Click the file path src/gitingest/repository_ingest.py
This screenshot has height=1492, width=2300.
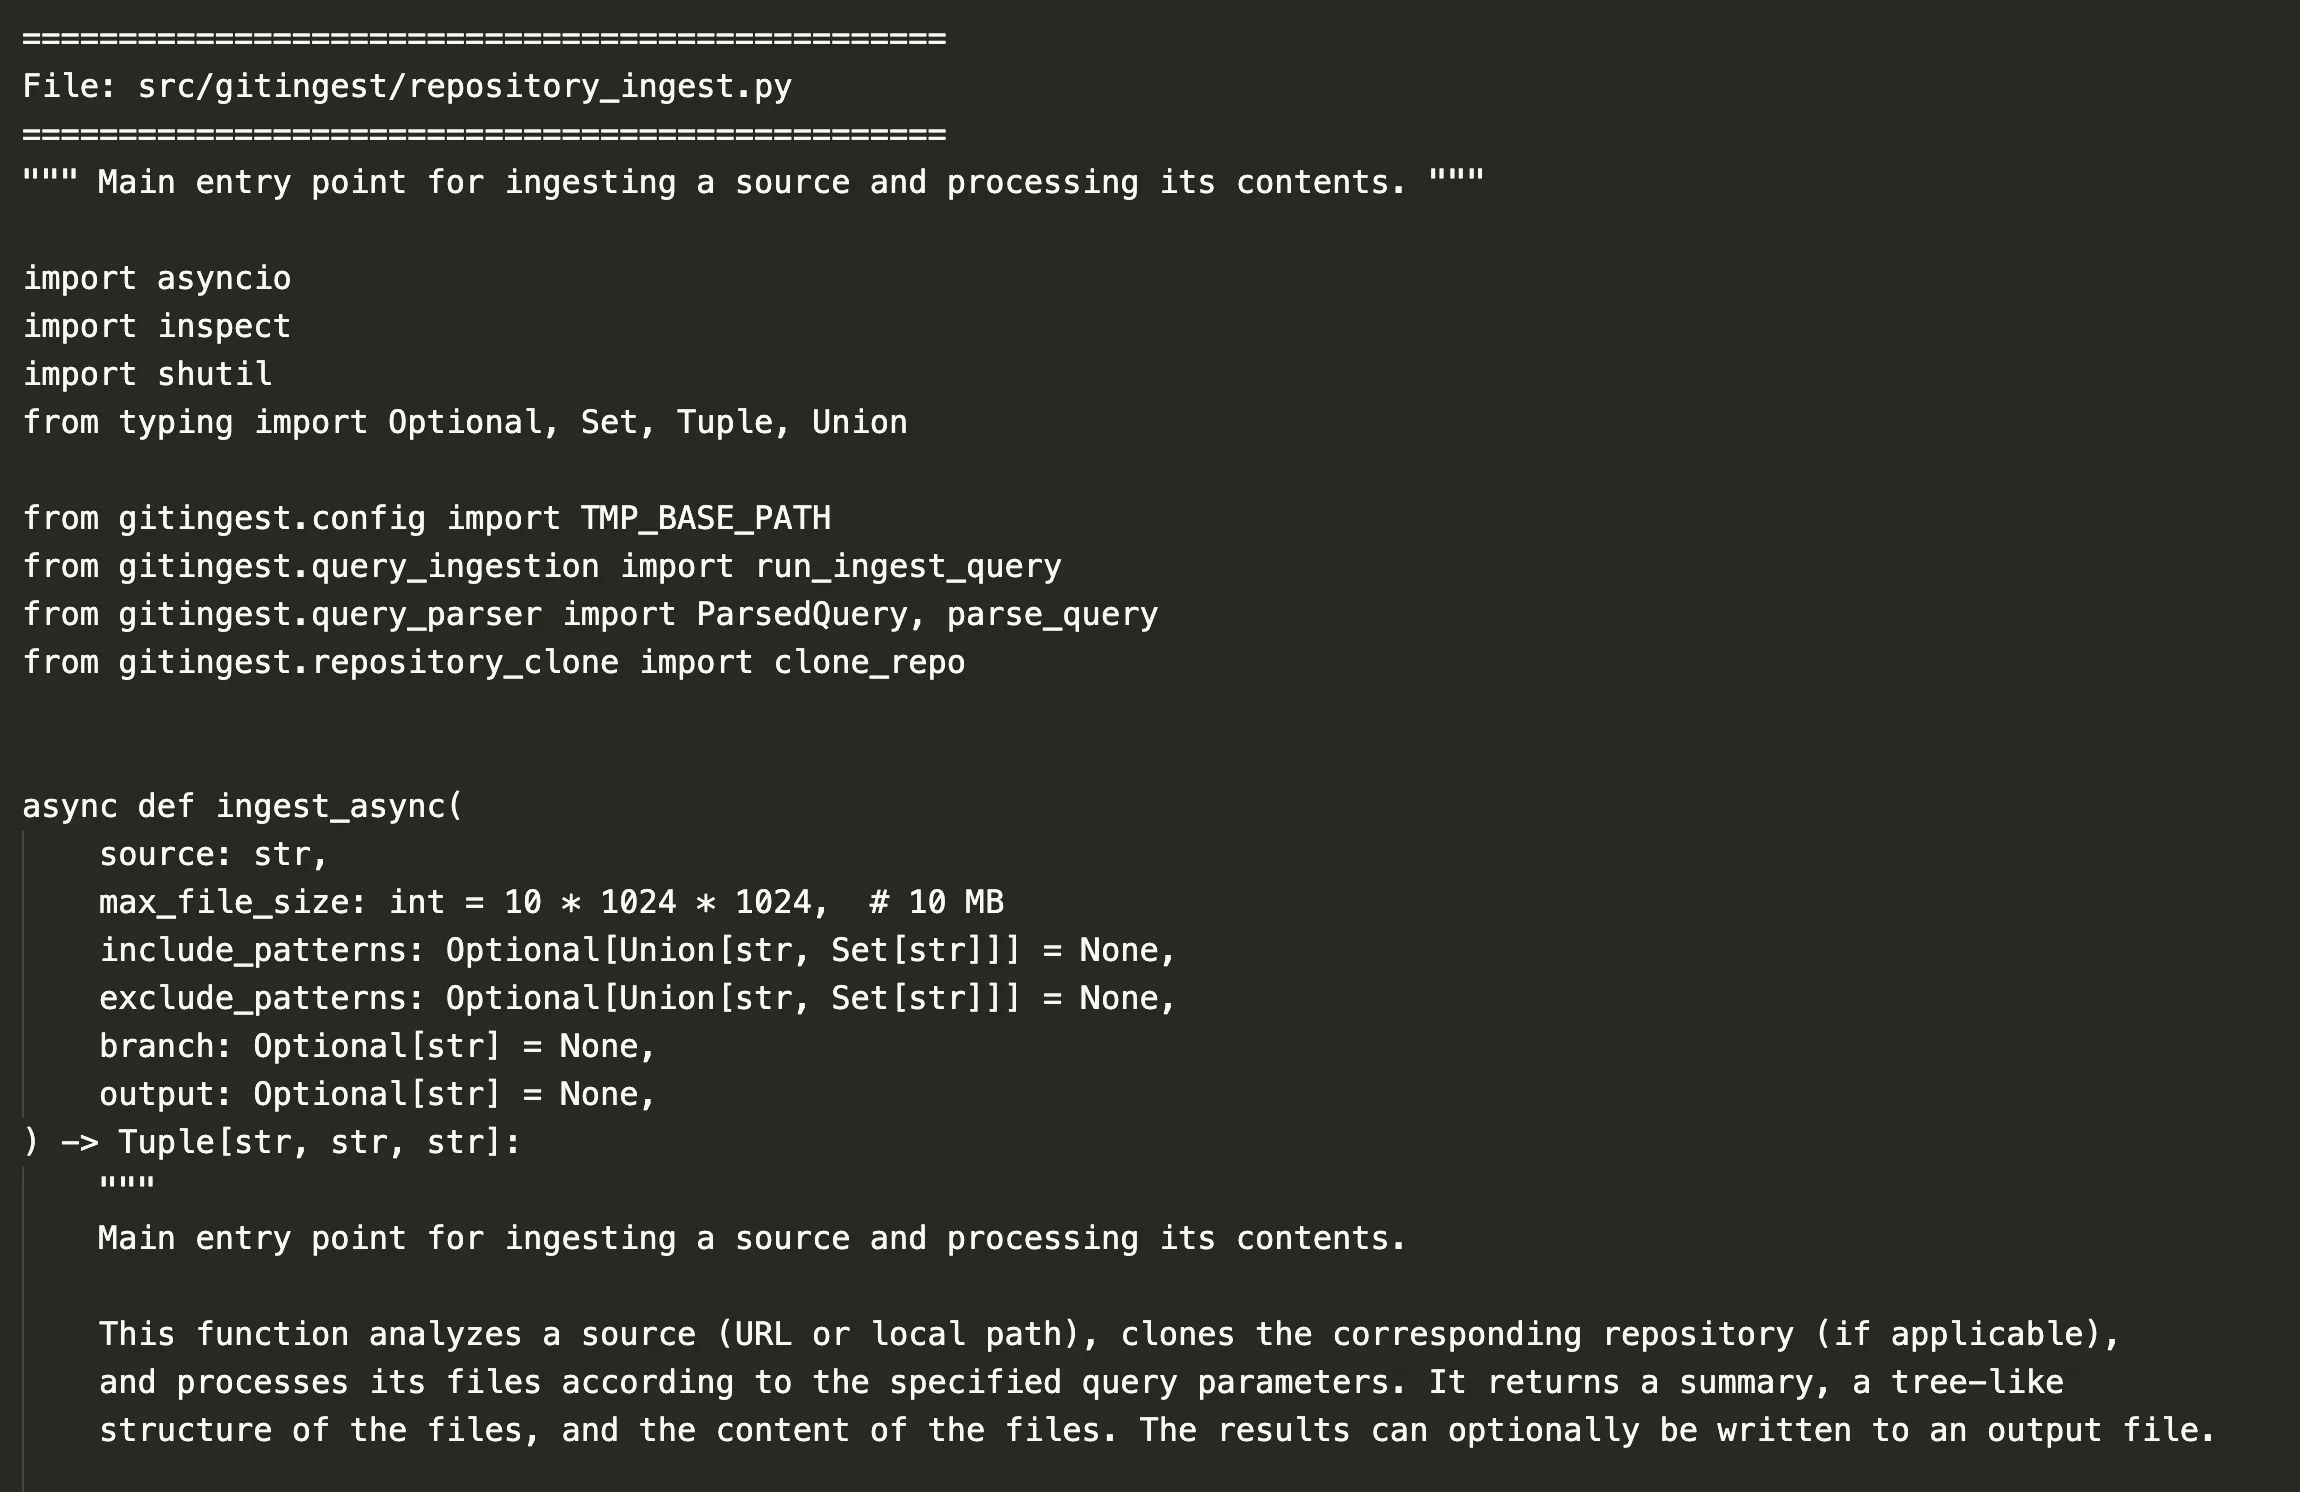coord(465,87)
